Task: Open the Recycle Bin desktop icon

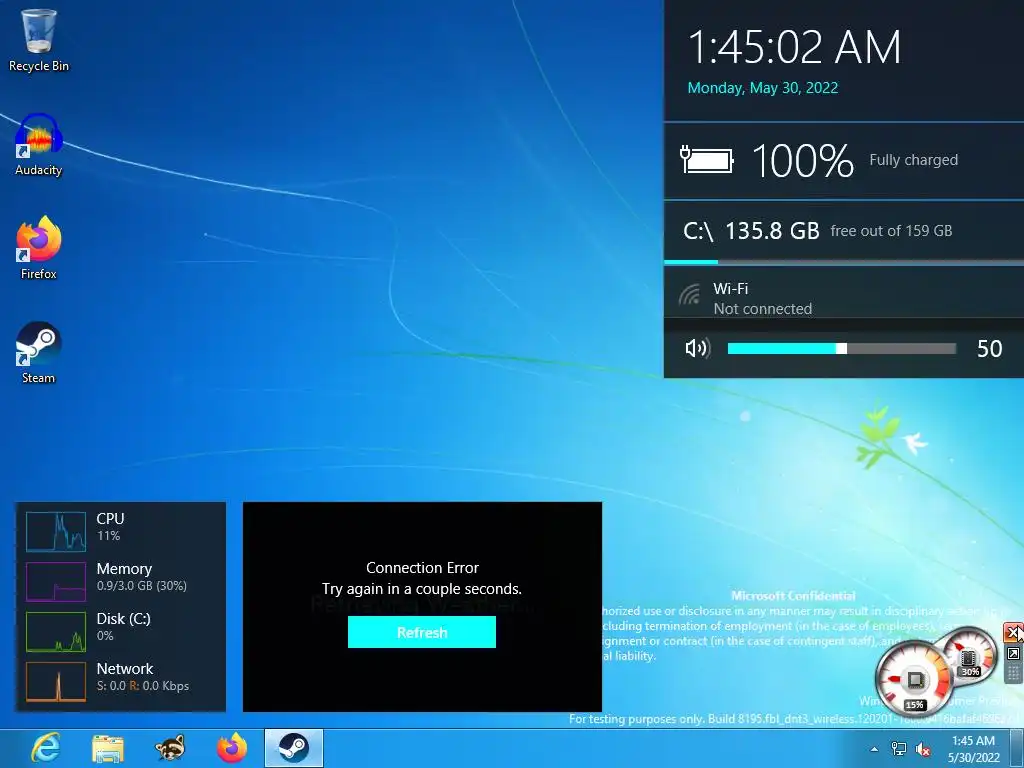Action: click(x=39, y=39)
